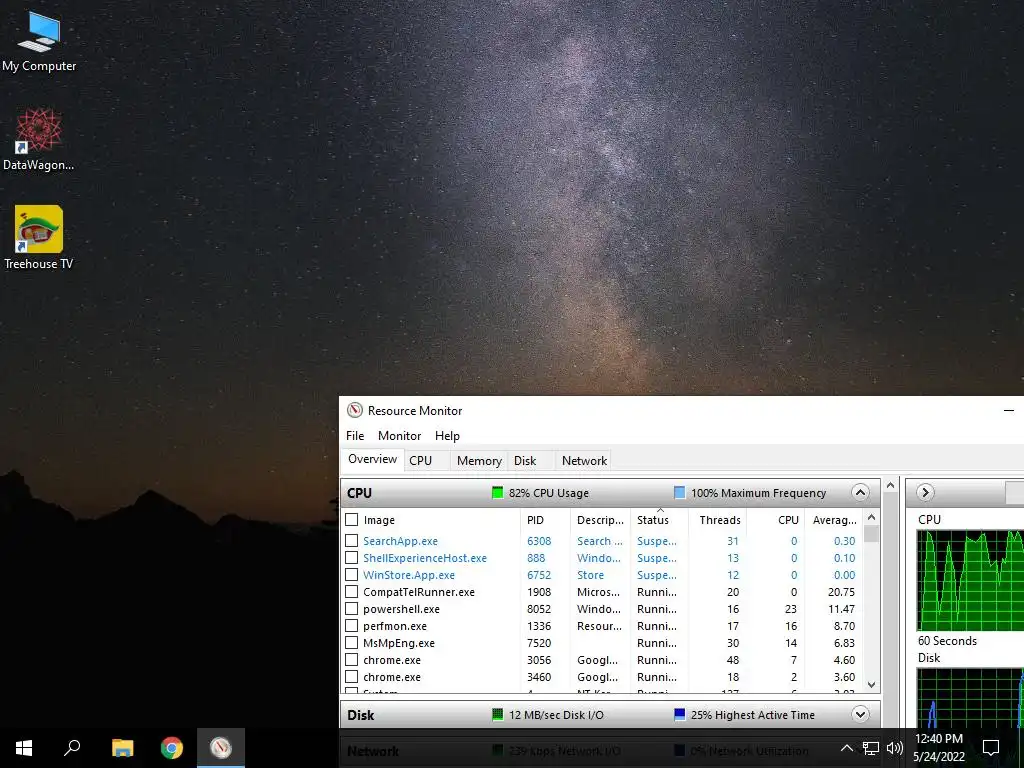Image resolution: width=1024 pixels, height=768 pixels.
Task: Minimize the Resource Monitor window
Action: [1008, 410]
